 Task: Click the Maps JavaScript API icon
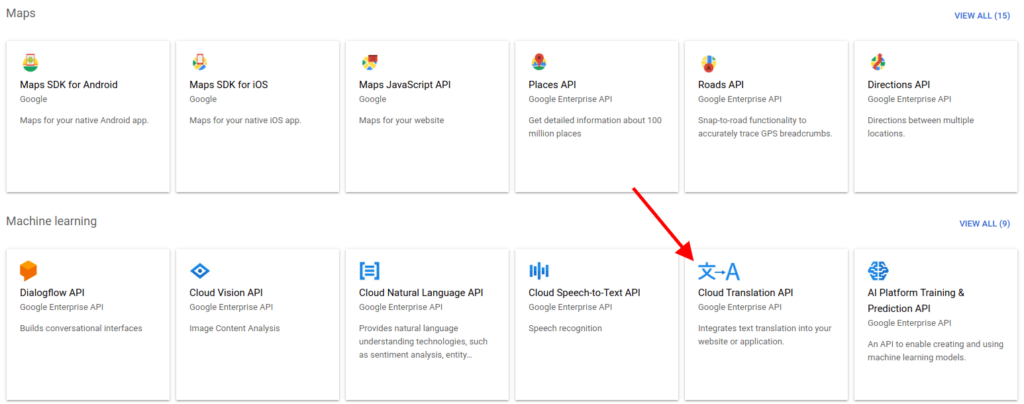(x=369, y=63)
